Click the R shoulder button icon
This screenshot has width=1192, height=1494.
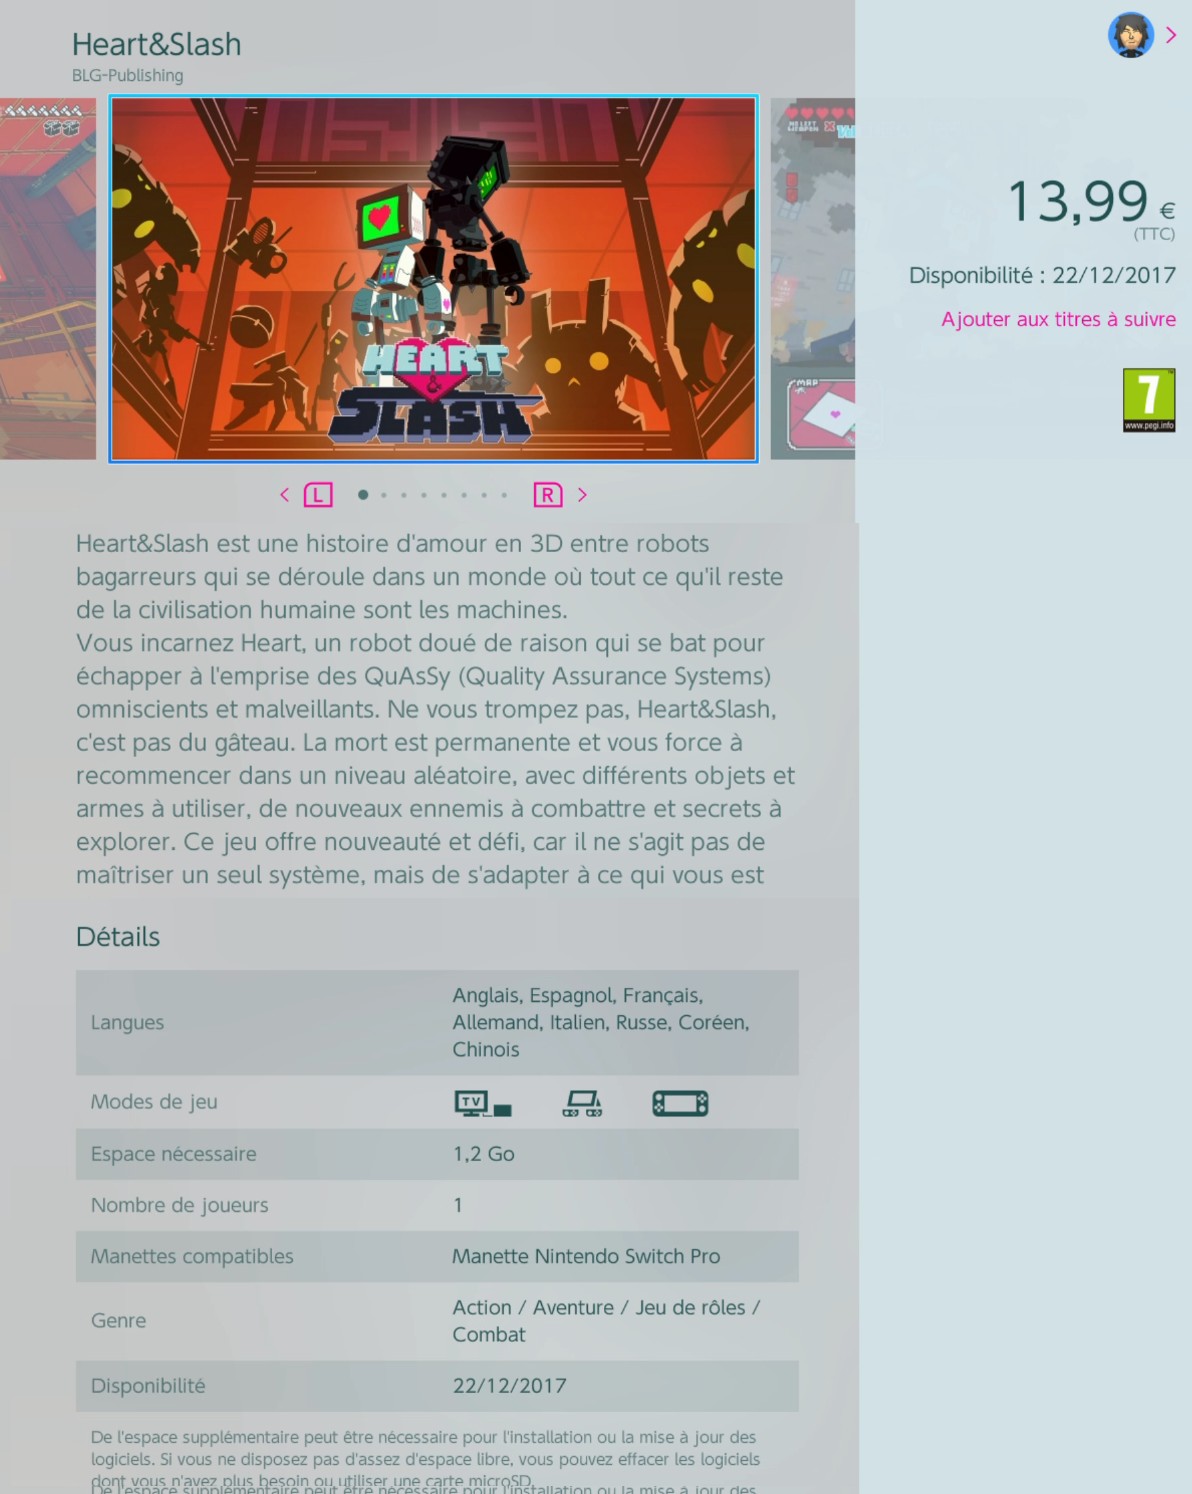point(548,495)
